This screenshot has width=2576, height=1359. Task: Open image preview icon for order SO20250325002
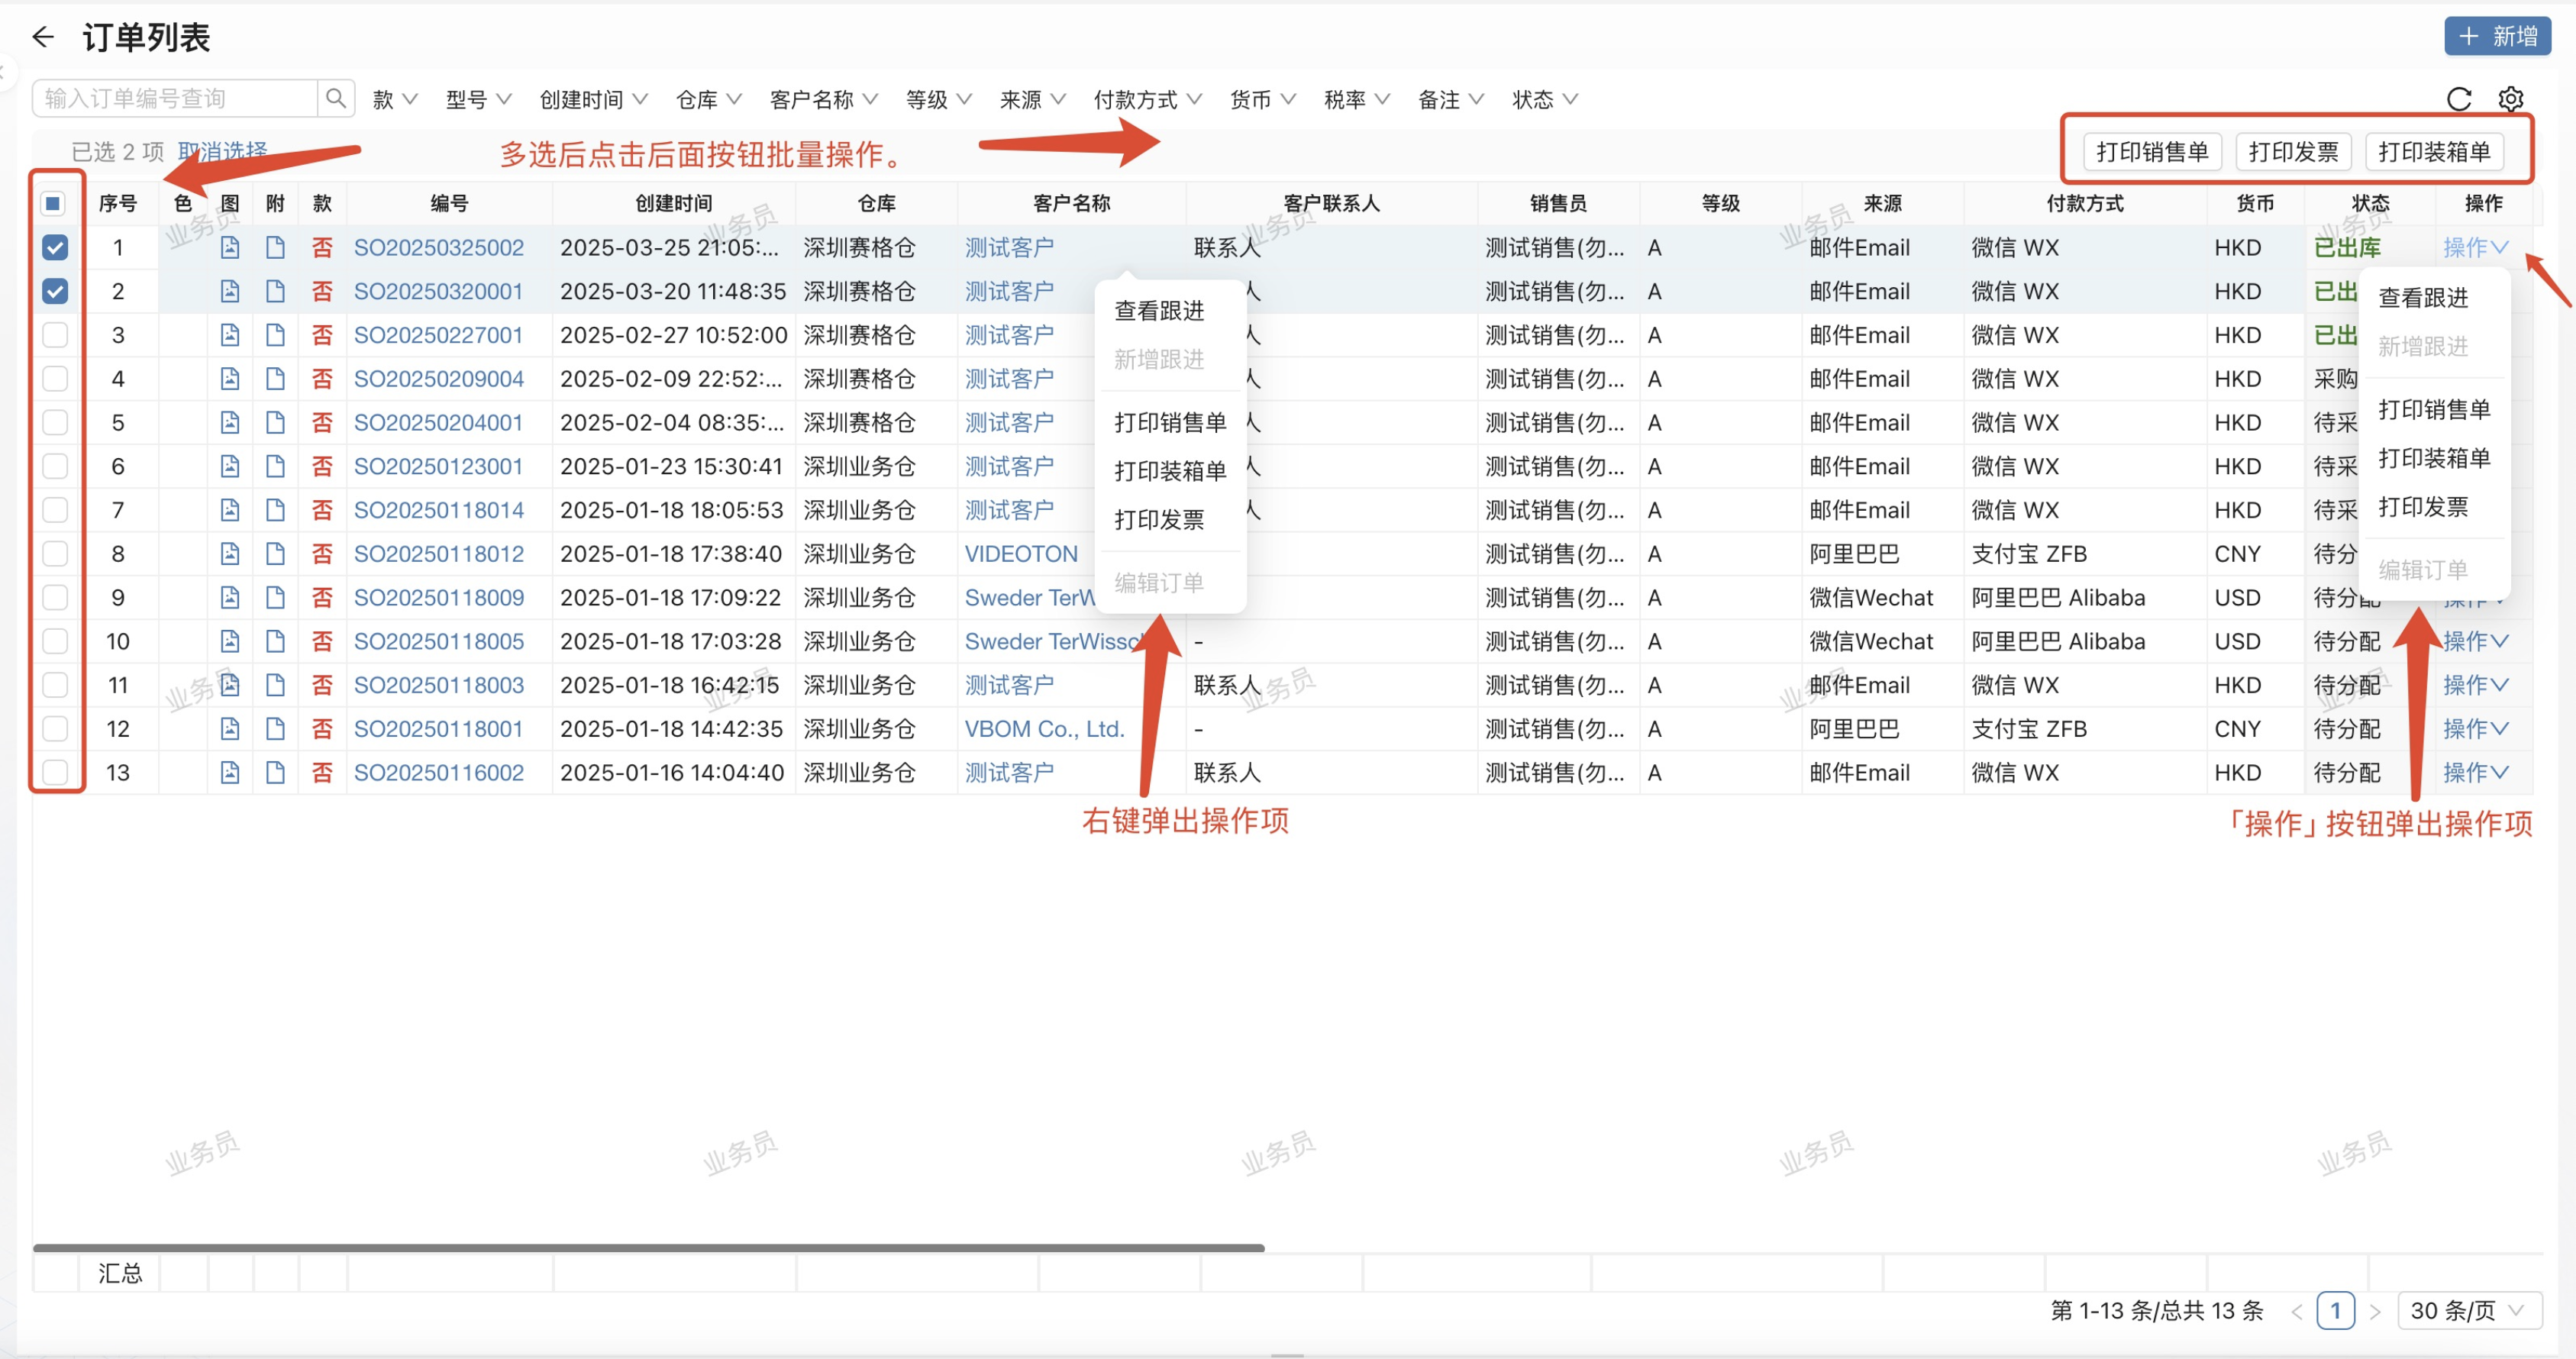coord(229,247)
